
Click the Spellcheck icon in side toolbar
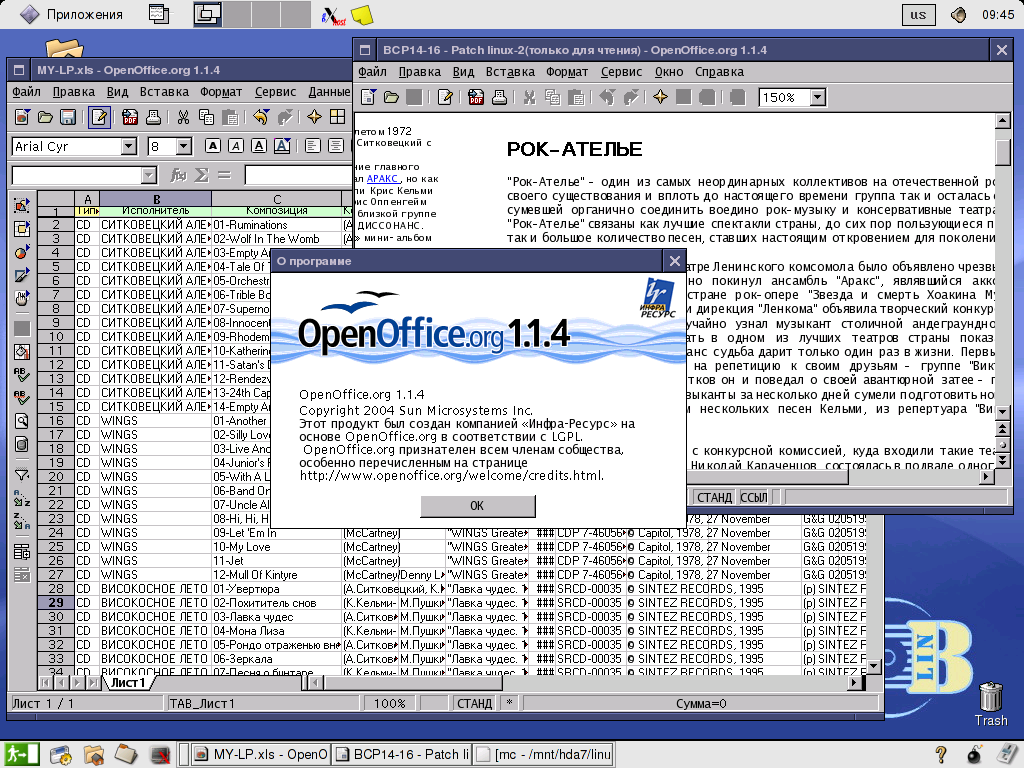coord(22,376)
